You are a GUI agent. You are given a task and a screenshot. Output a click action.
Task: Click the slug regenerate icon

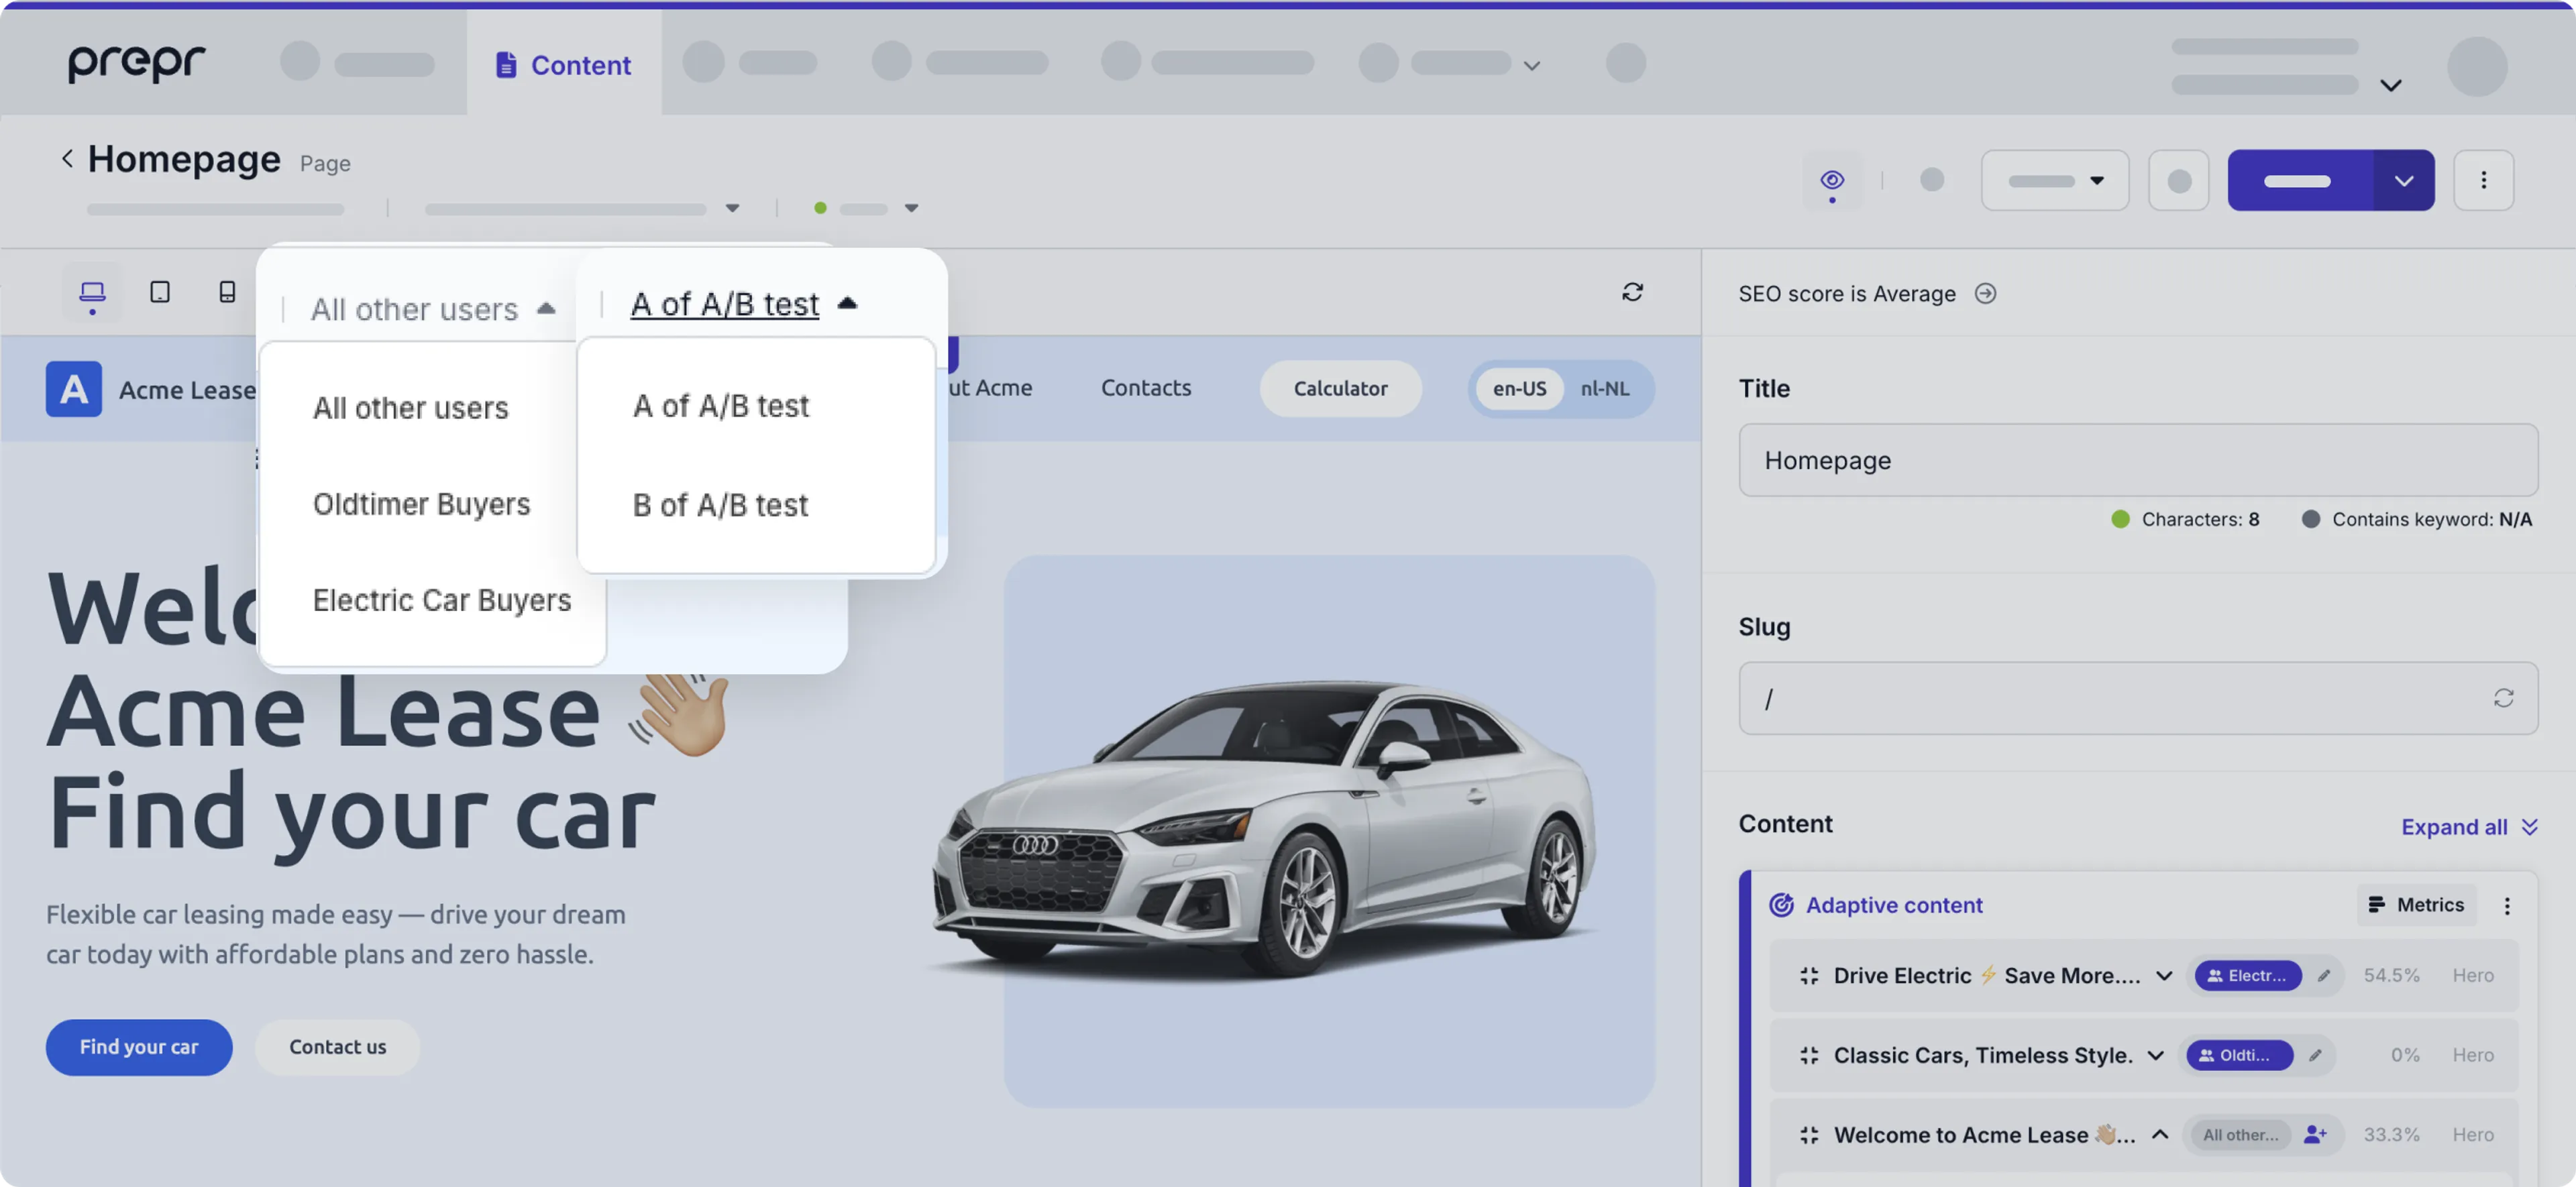pyautogui.click(x=2505, y=698)
